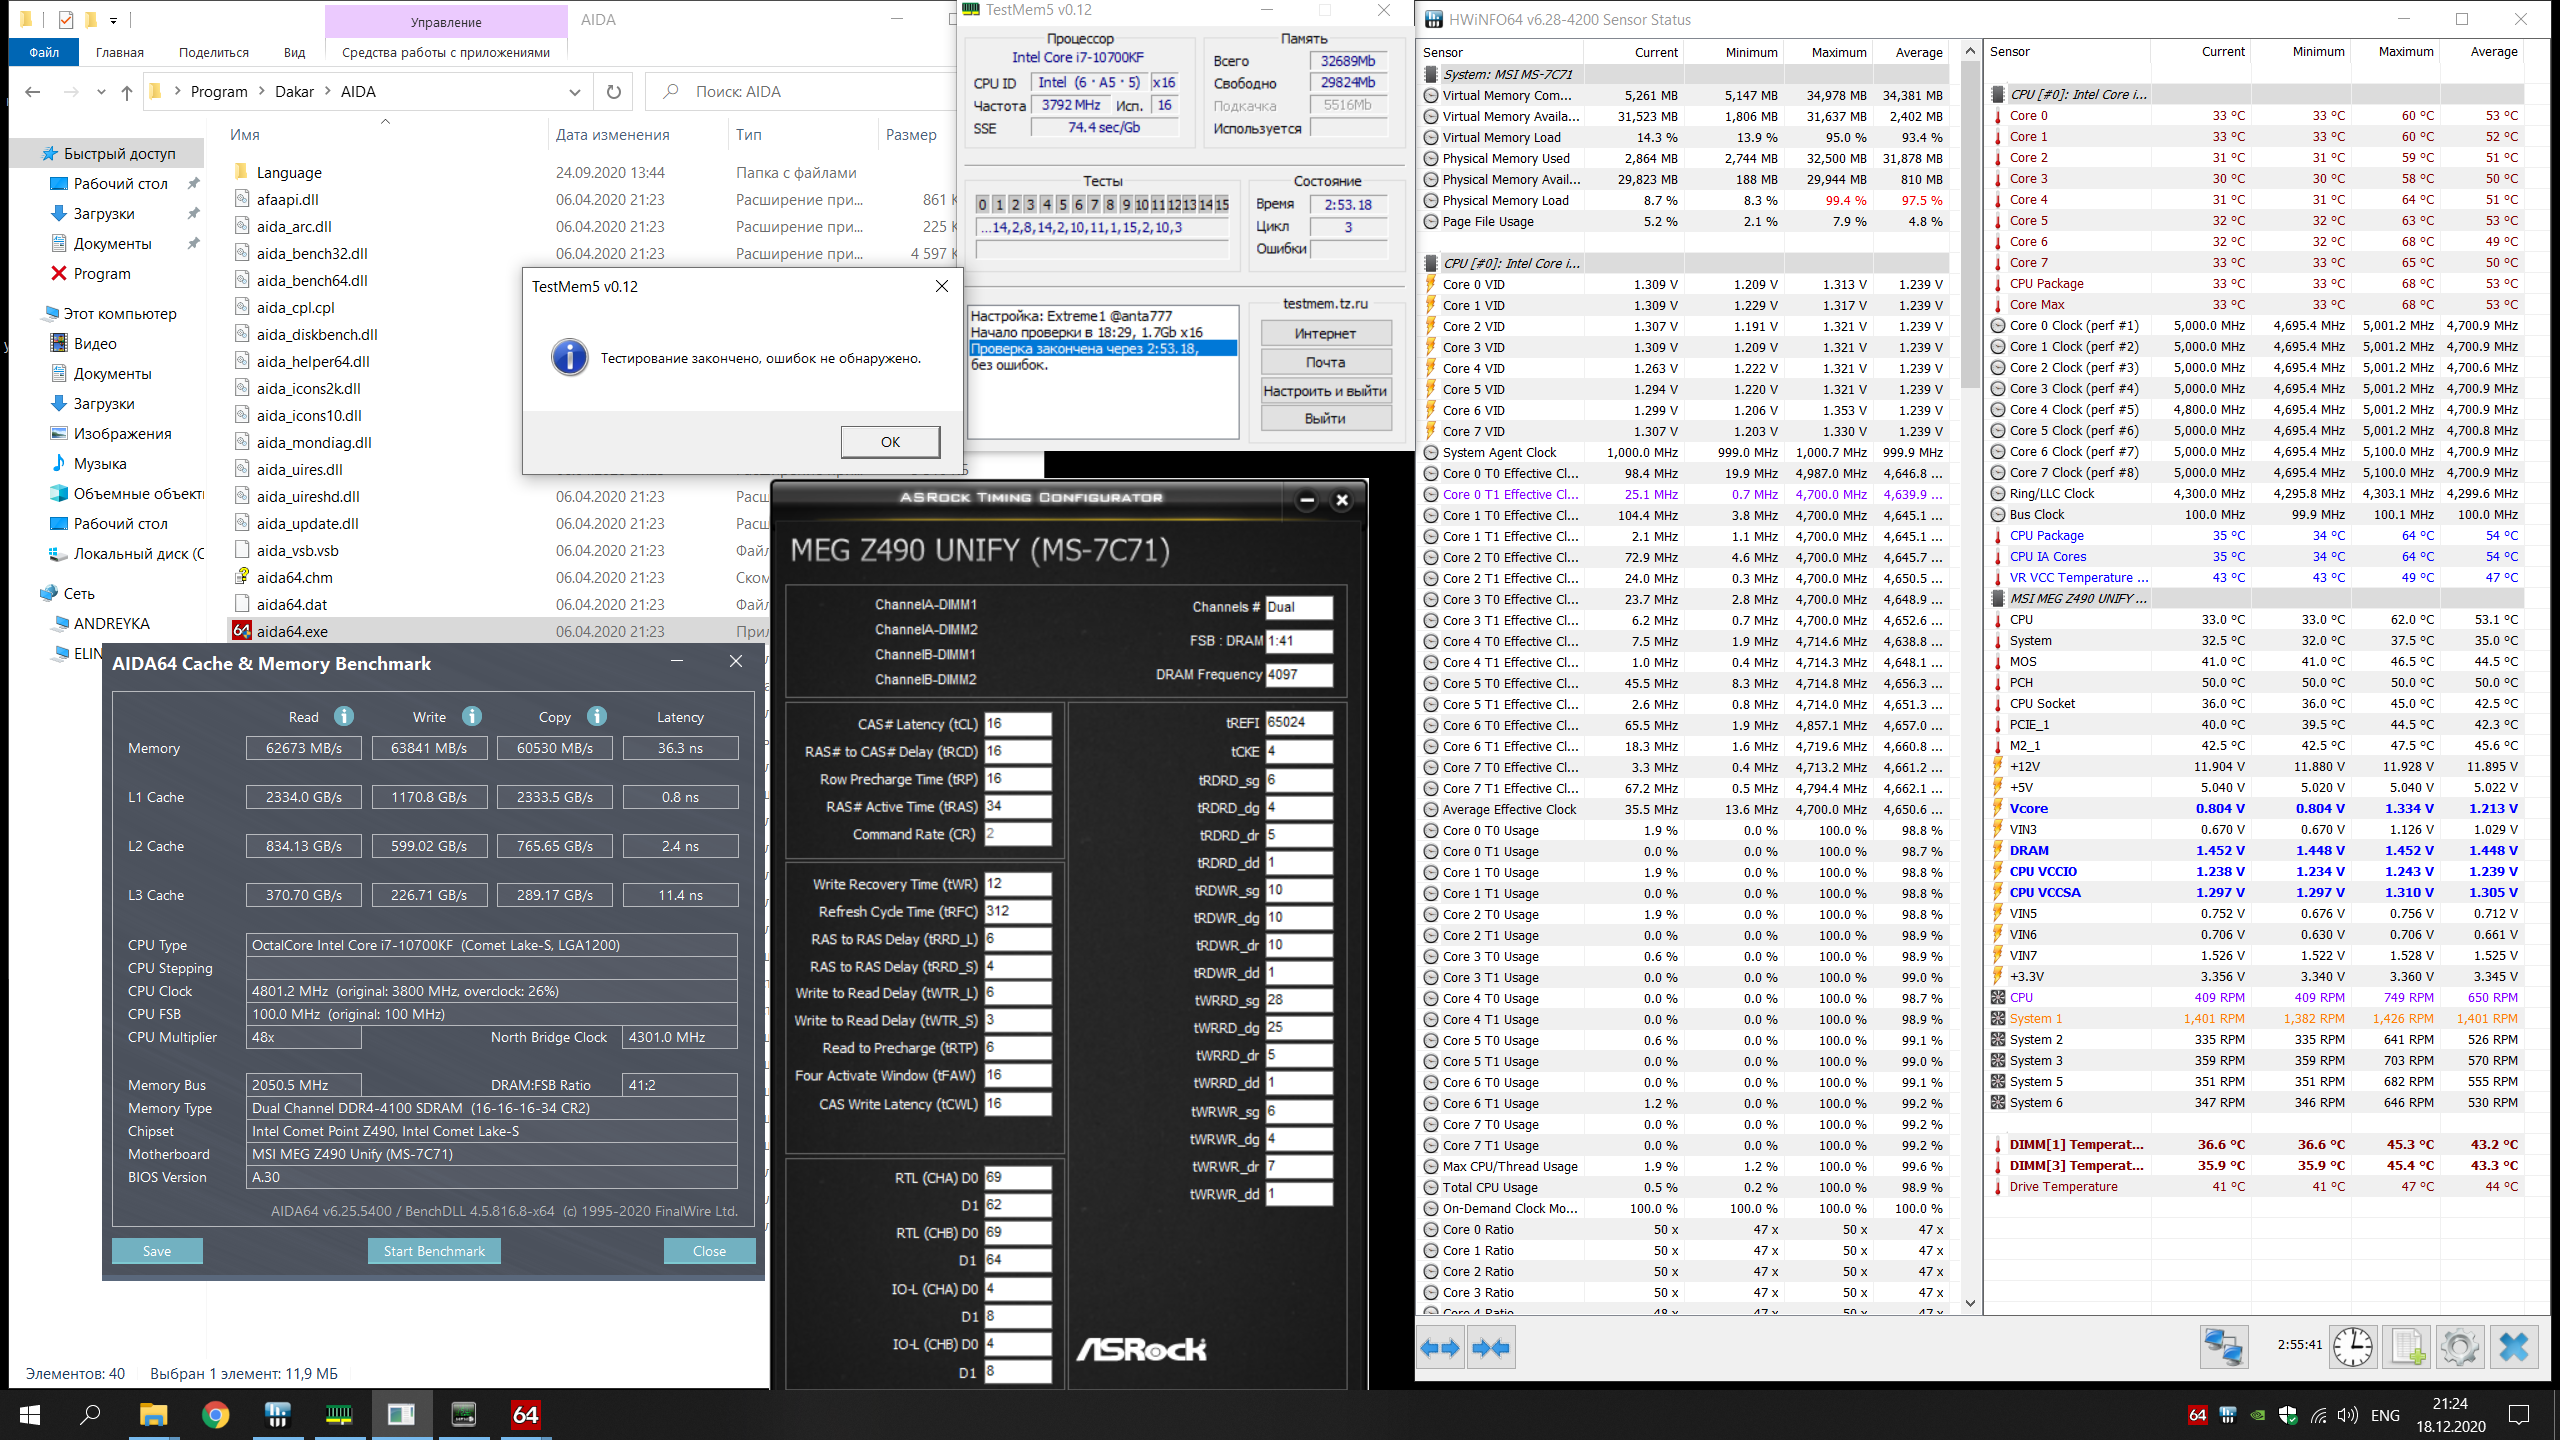Open Chrome from the taskbar

(x=215, y=1414)
